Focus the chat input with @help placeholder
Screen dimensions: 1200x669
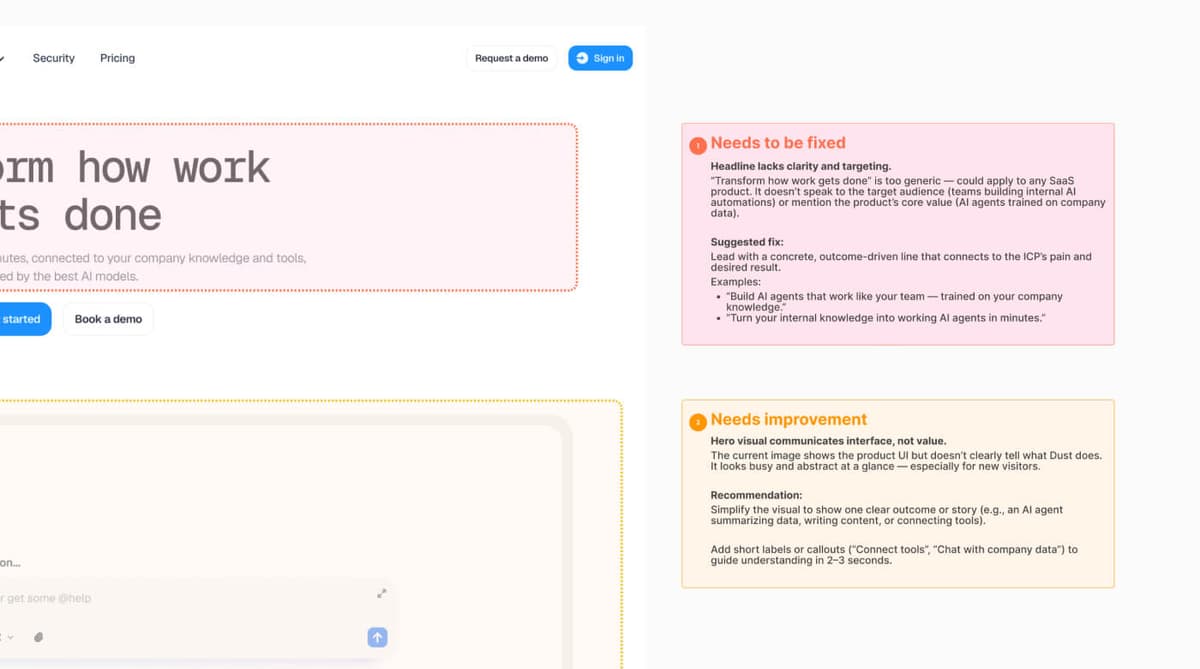150,598
